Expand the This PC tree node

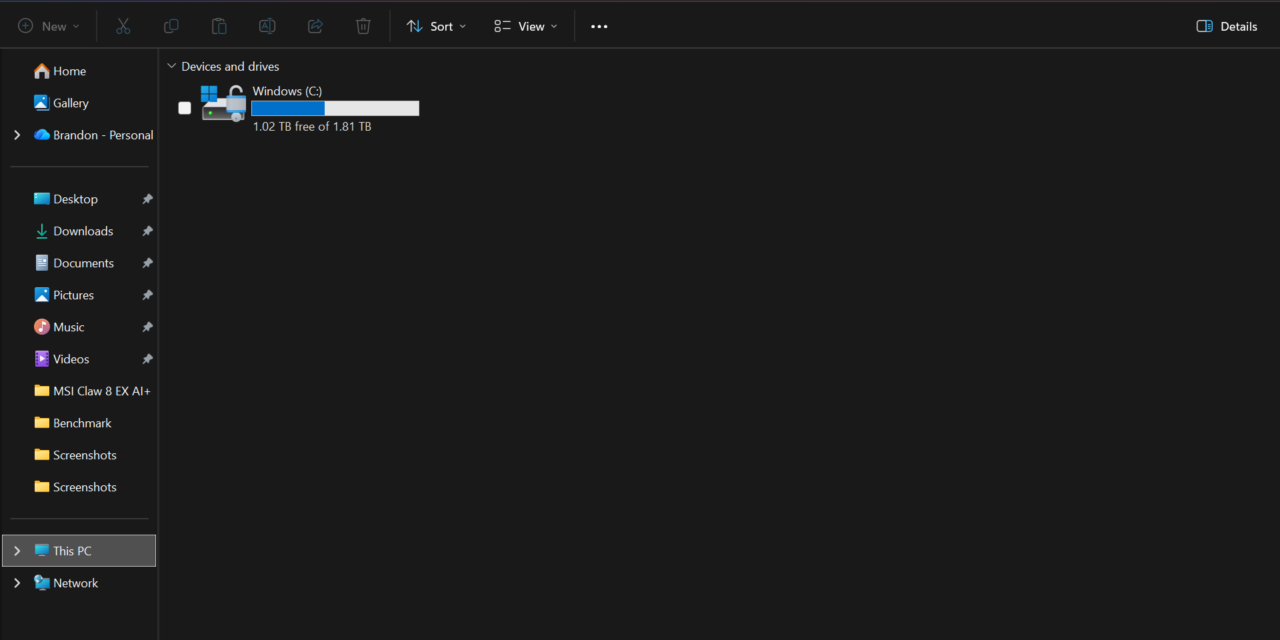click(x=17, y=551)
